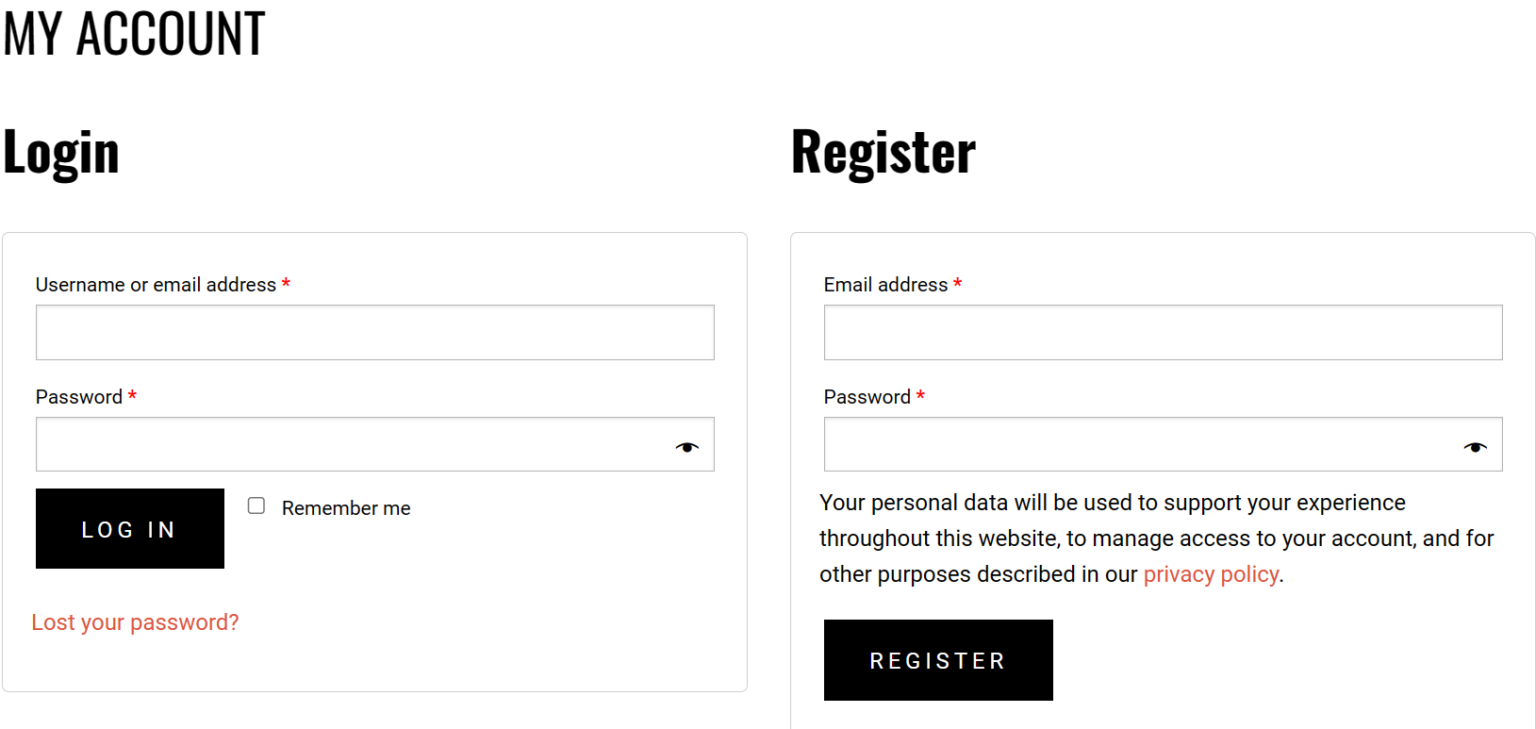Click the Login section heading
This screenshot has width=1536, height=729.
61,152
